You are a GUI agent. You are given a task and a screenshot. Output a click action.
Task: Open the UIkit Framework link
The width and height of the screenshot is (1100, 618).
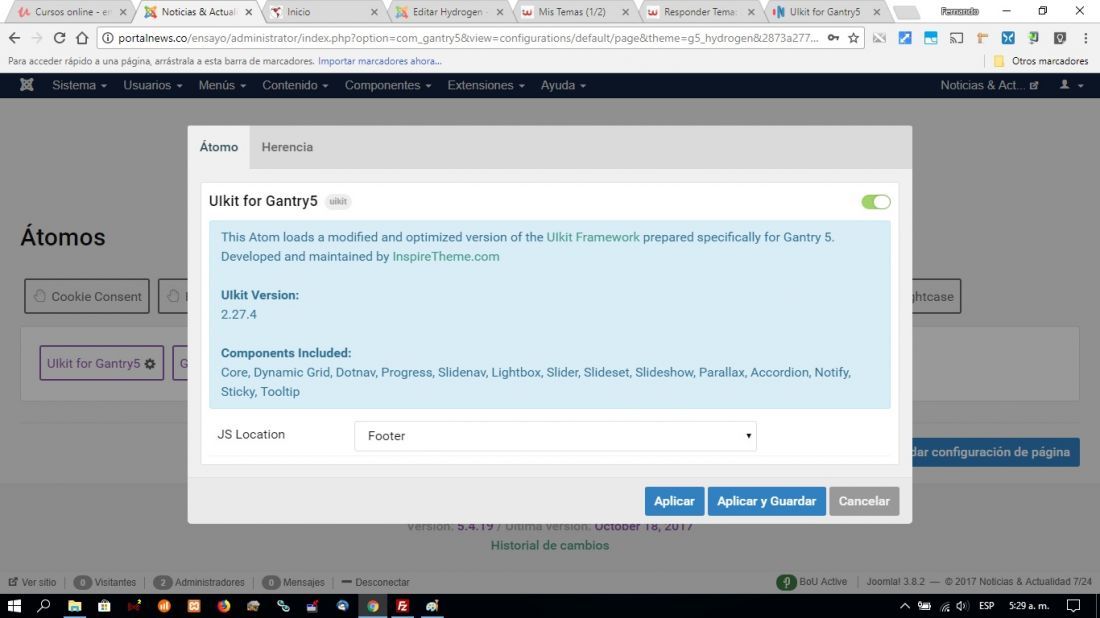593,237
